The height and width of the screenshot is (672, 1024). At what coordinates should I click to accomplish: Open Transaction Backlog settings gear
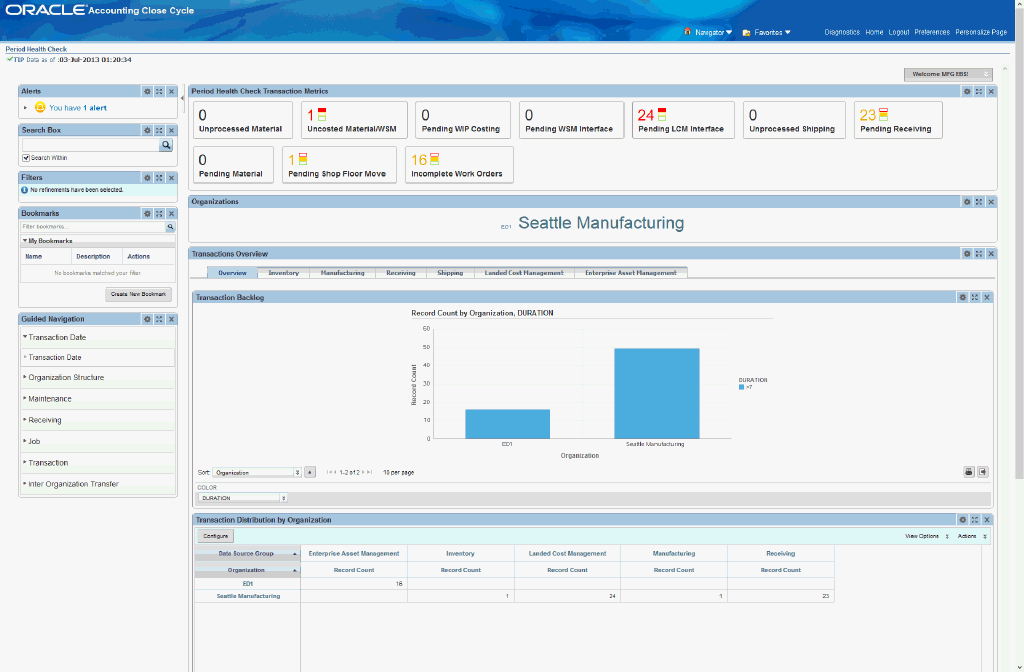[x=963, y=297]
